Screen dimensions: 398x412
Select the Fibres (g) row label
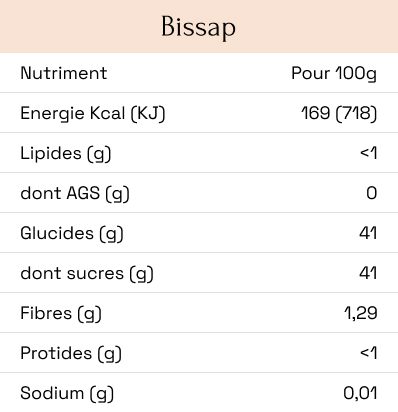click(x=61, y=314)
